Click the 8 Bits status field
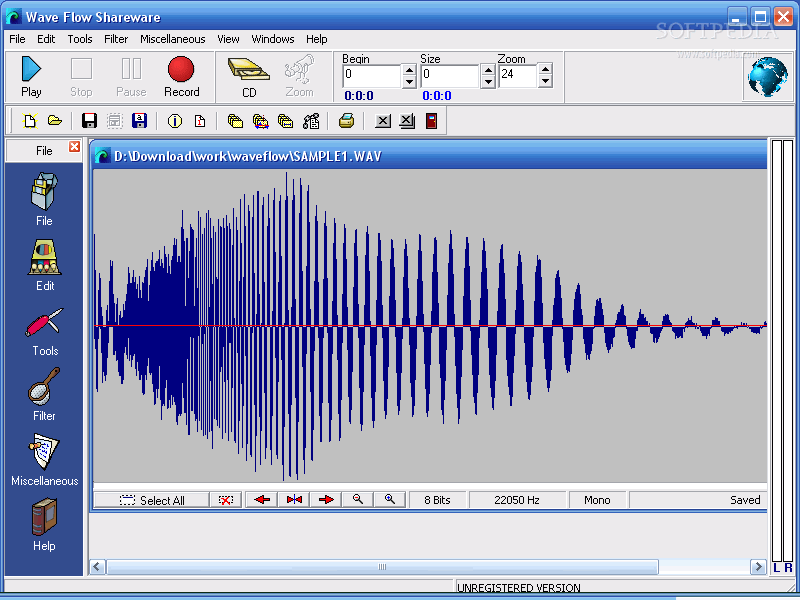 coord(438,500)
